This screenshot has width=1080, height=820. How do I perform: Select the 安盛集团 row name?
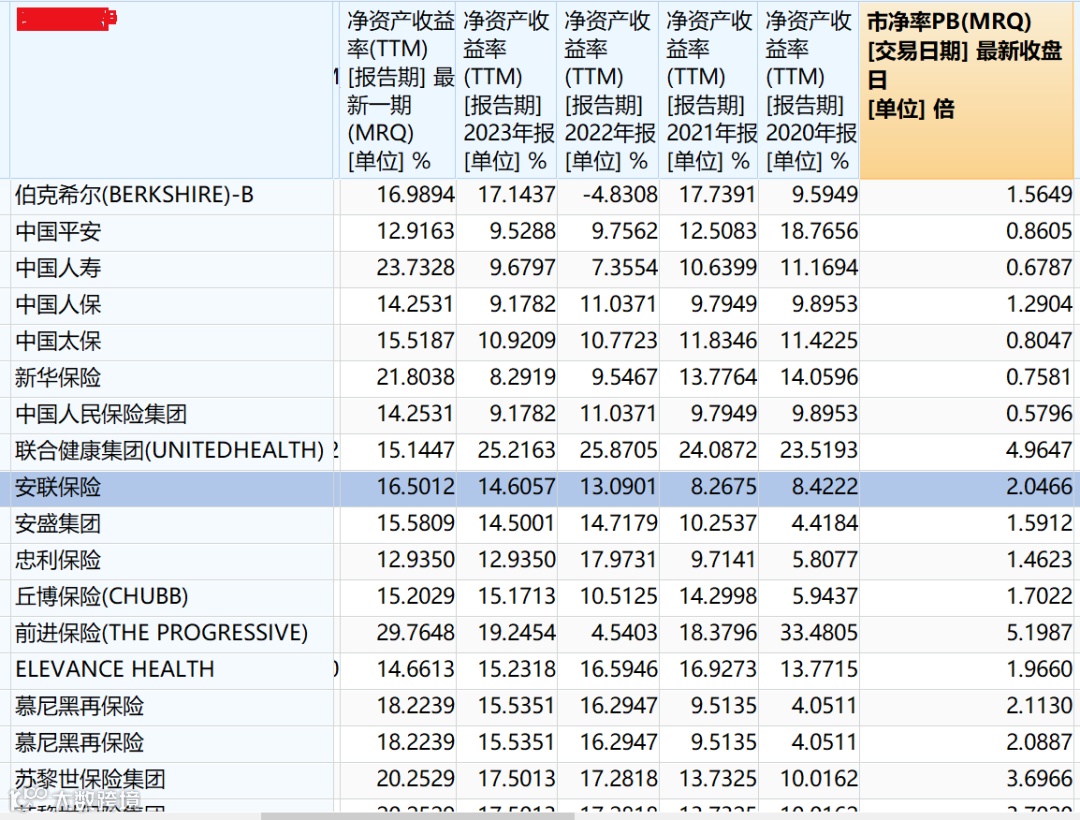58,524
